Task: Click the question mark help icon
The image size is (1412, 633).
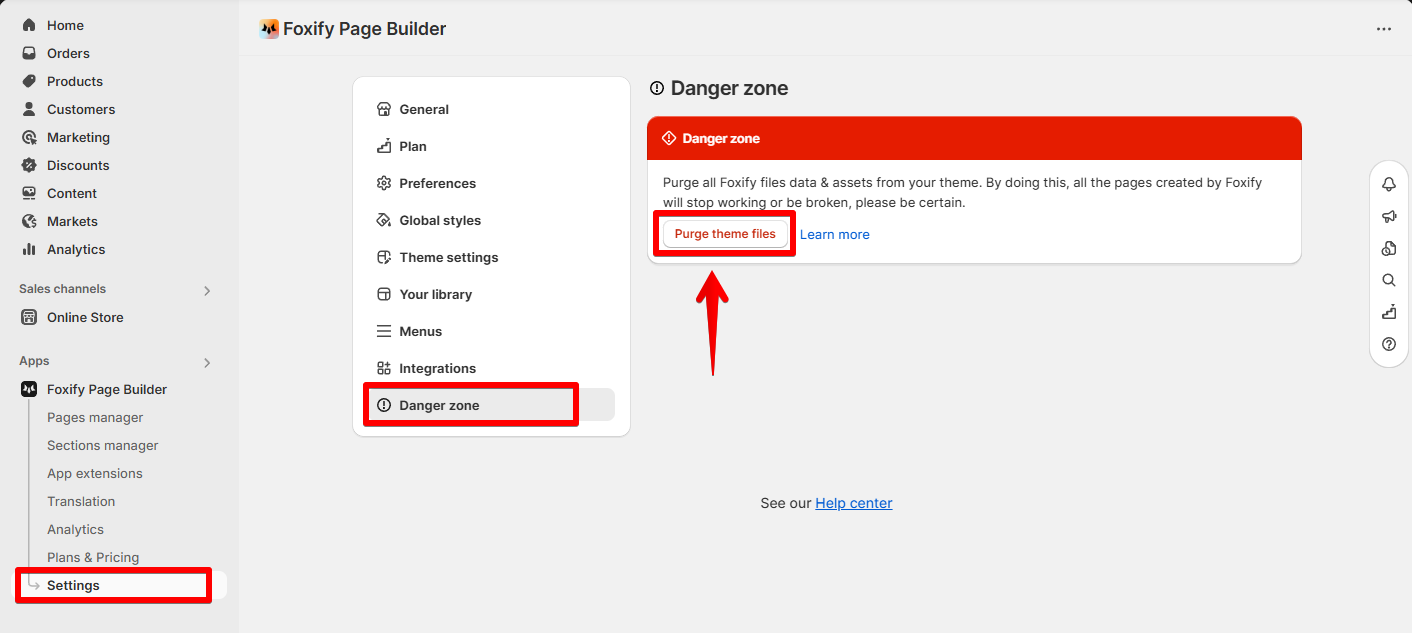Action: (x=1389, y=344)
